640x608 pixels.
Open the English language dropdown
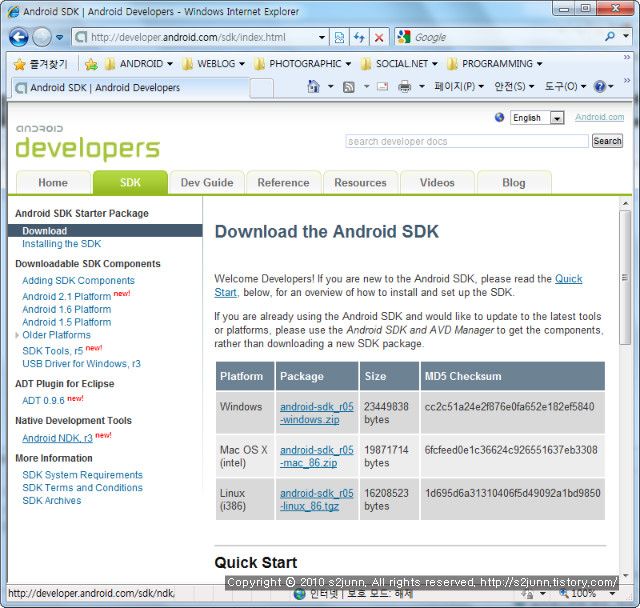coord(537,118)
